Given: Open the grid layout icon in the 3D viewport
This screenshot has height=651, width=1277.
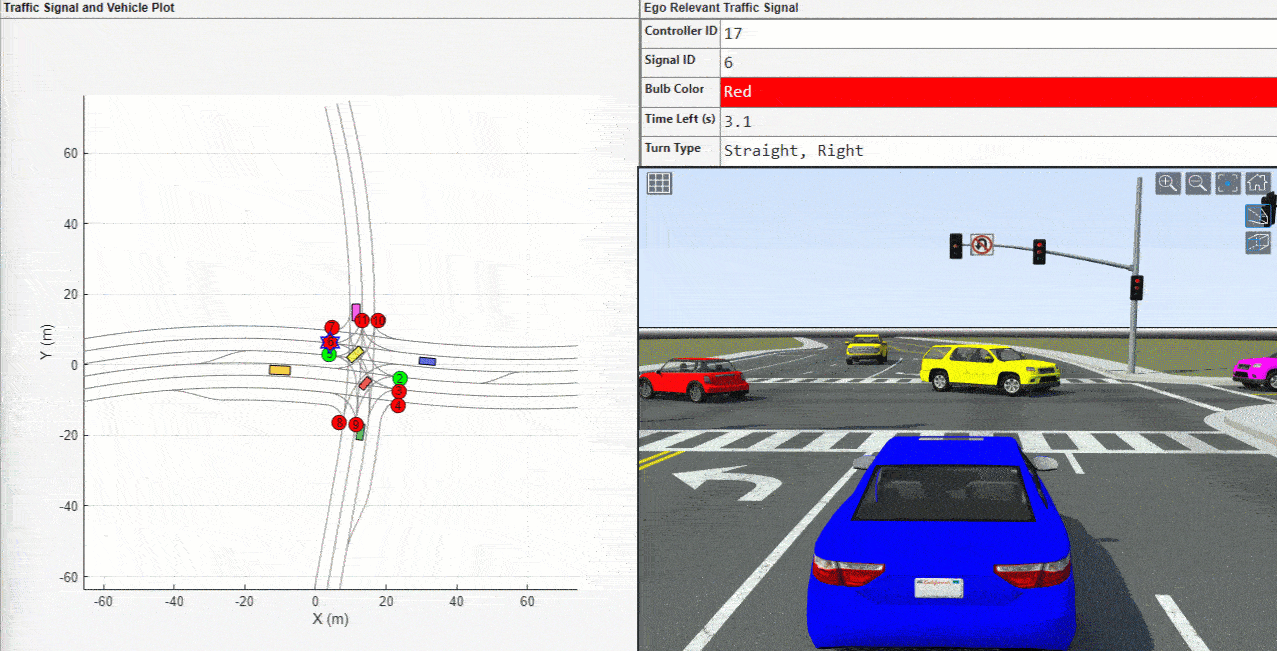Looking at the screenshot, I should pyautogui.click(x=658, y=182).
